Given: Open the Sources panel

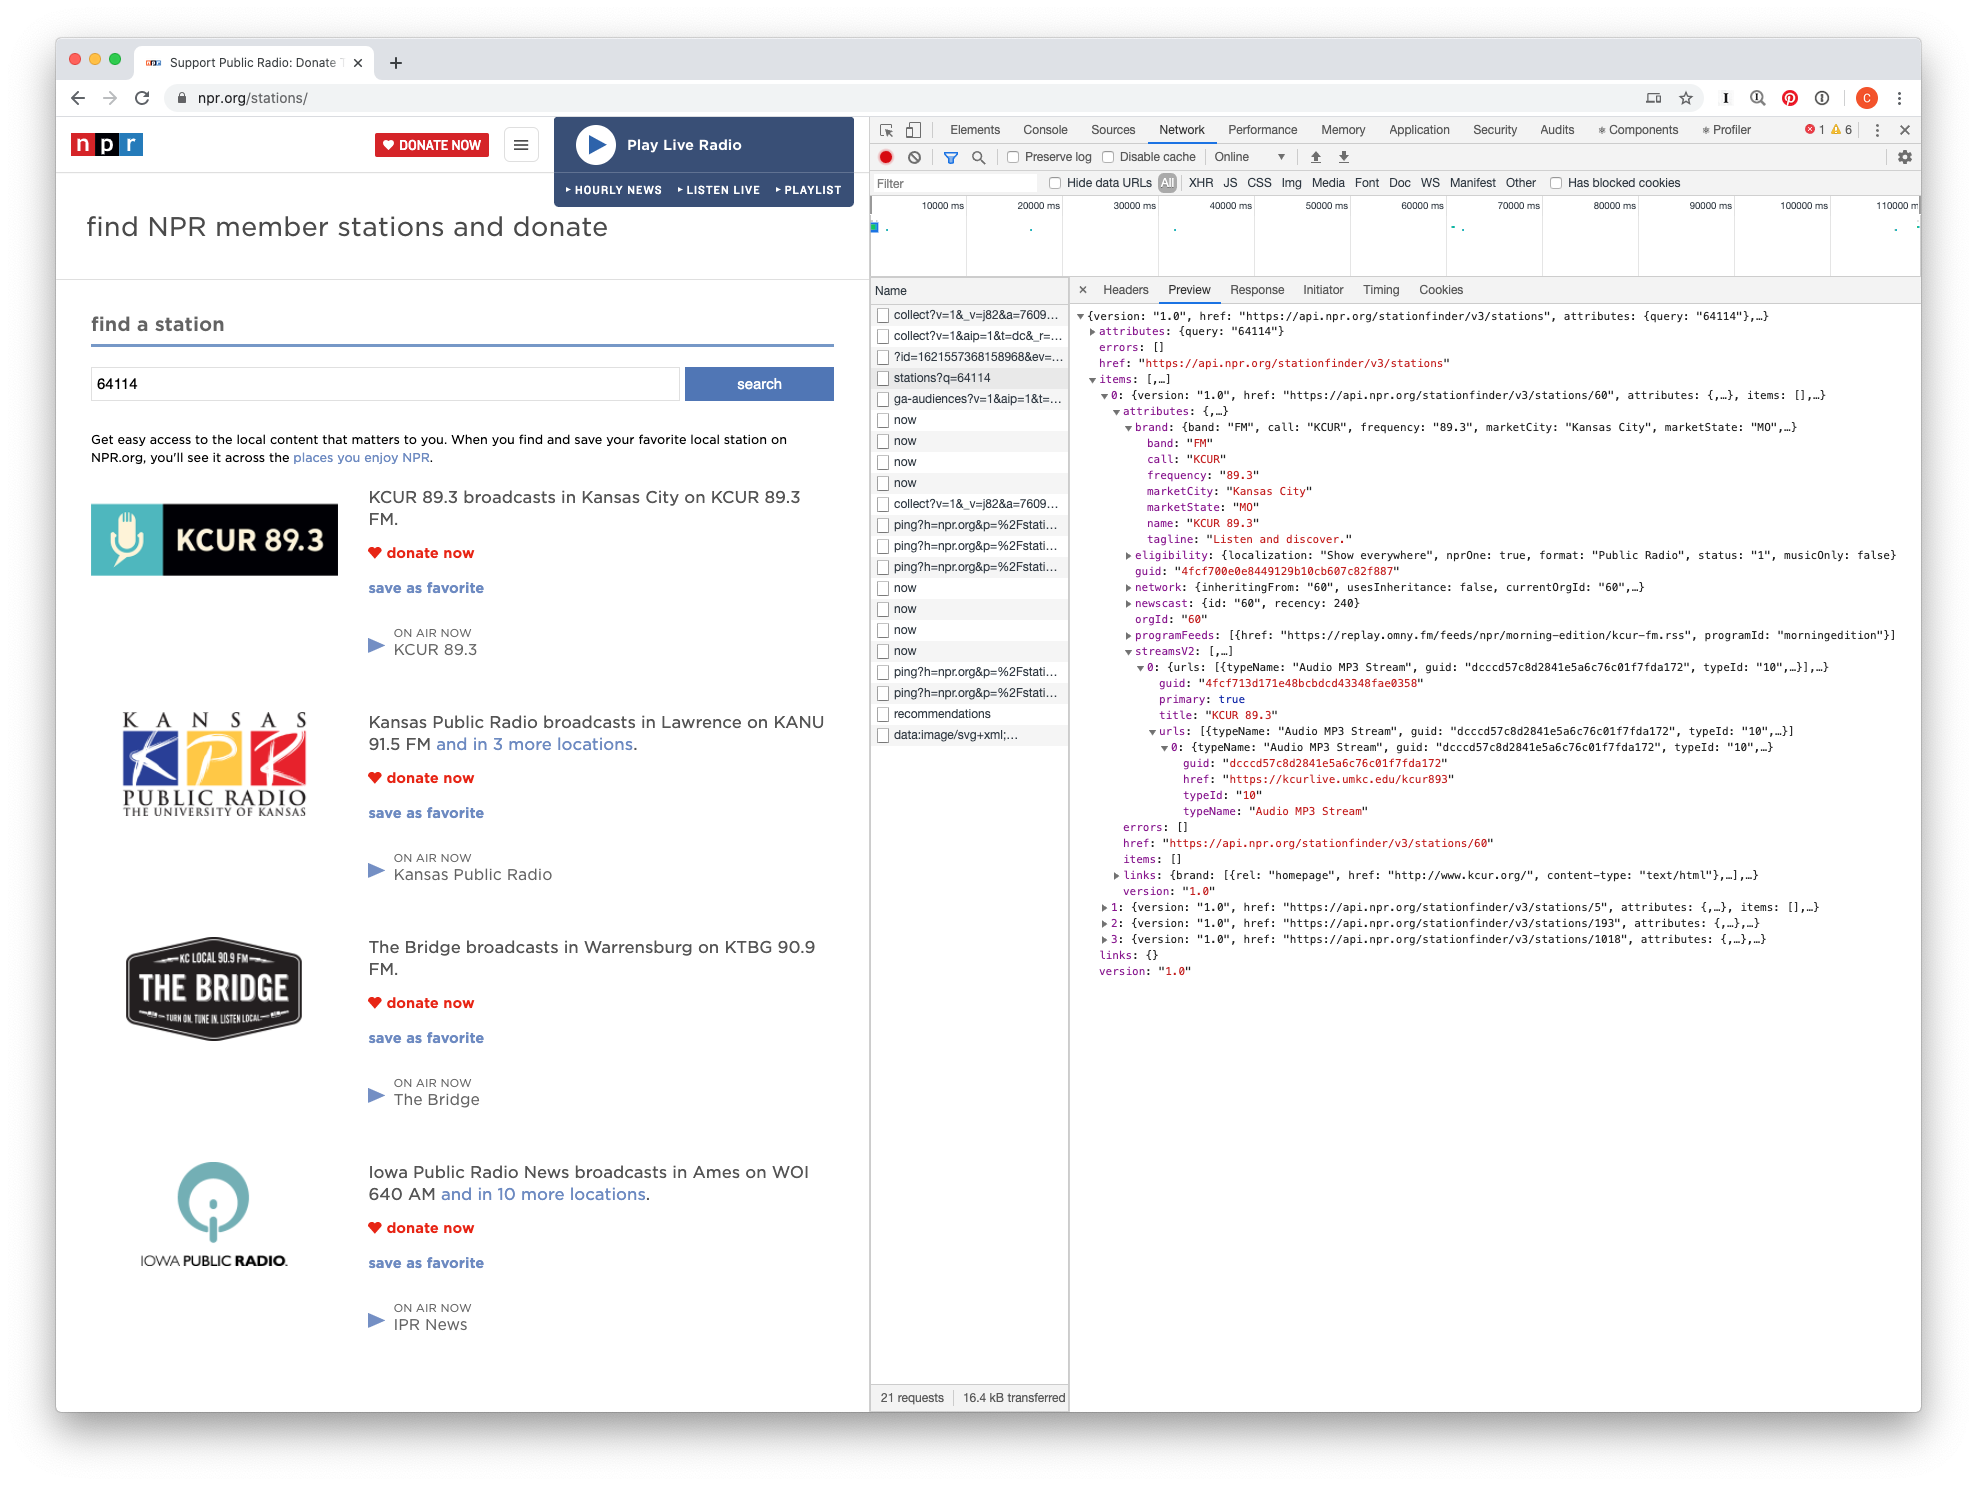Looking at the screenshot, I should pos(1113,130).
